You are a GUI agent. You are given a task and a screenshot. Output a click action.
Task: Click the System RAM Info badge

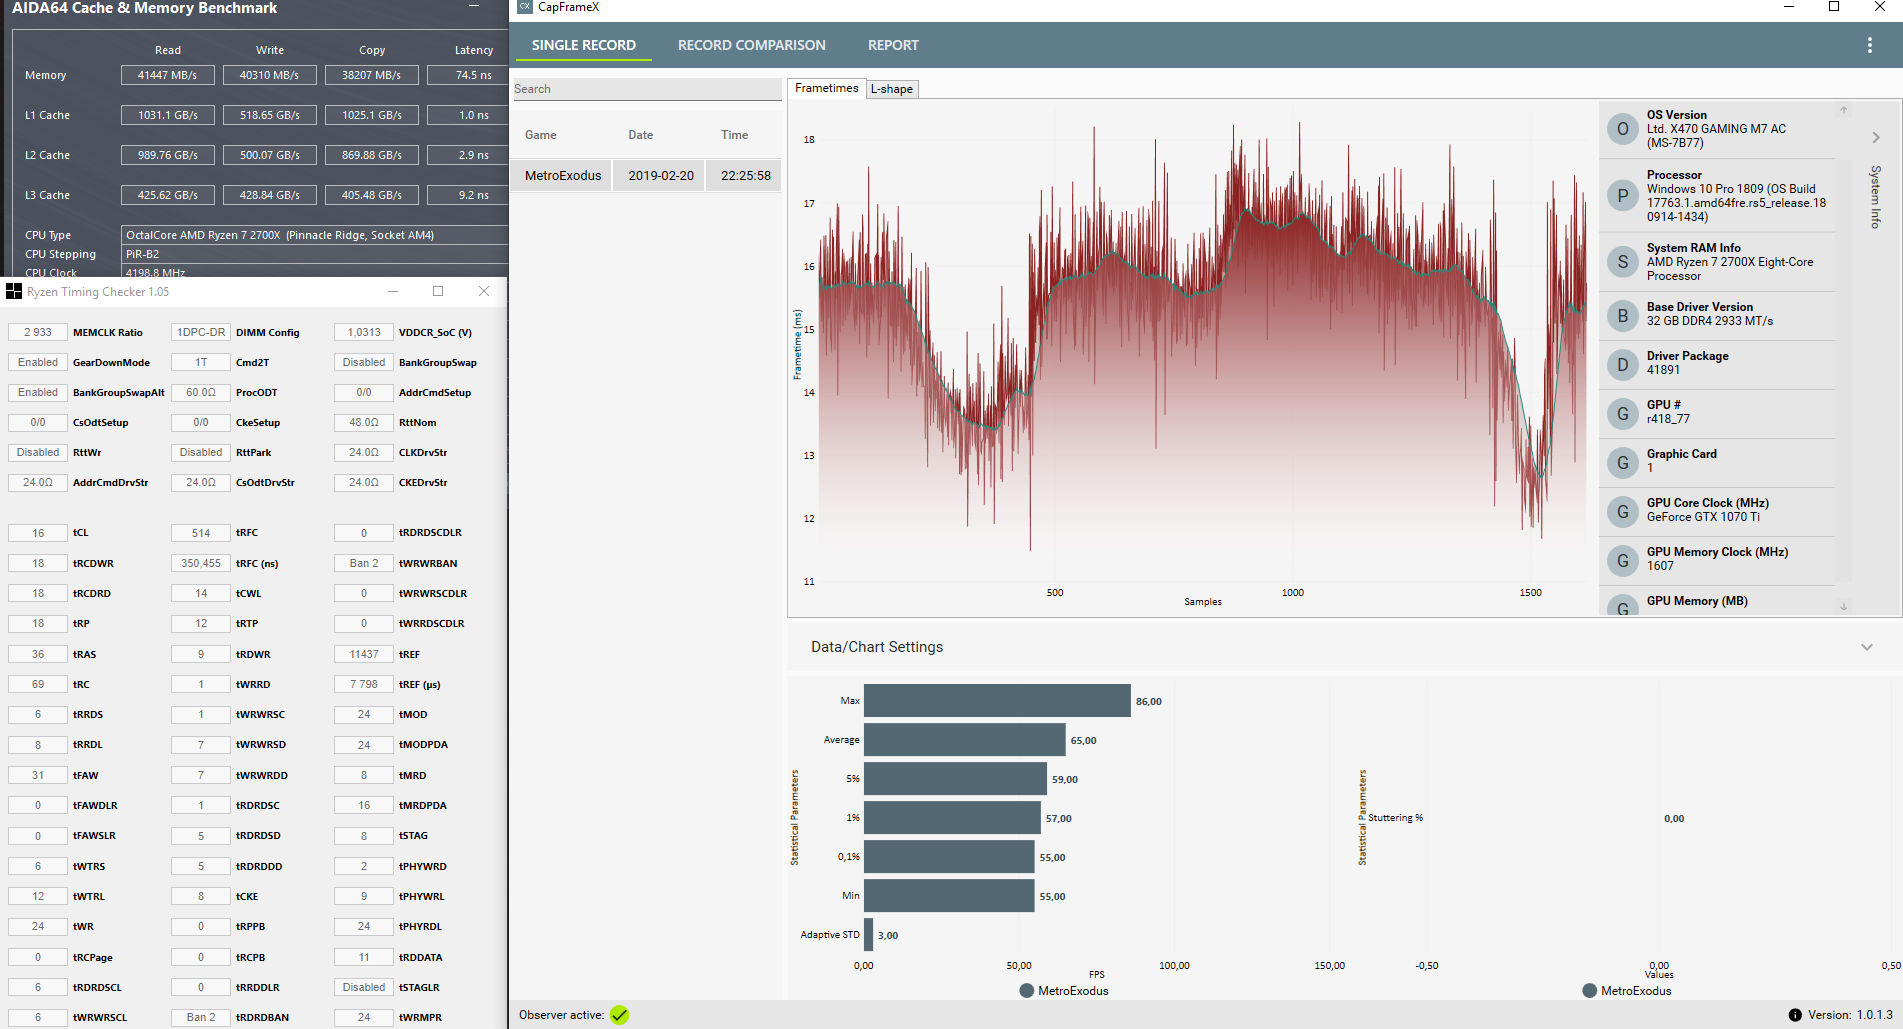(x=1622, y=261)
